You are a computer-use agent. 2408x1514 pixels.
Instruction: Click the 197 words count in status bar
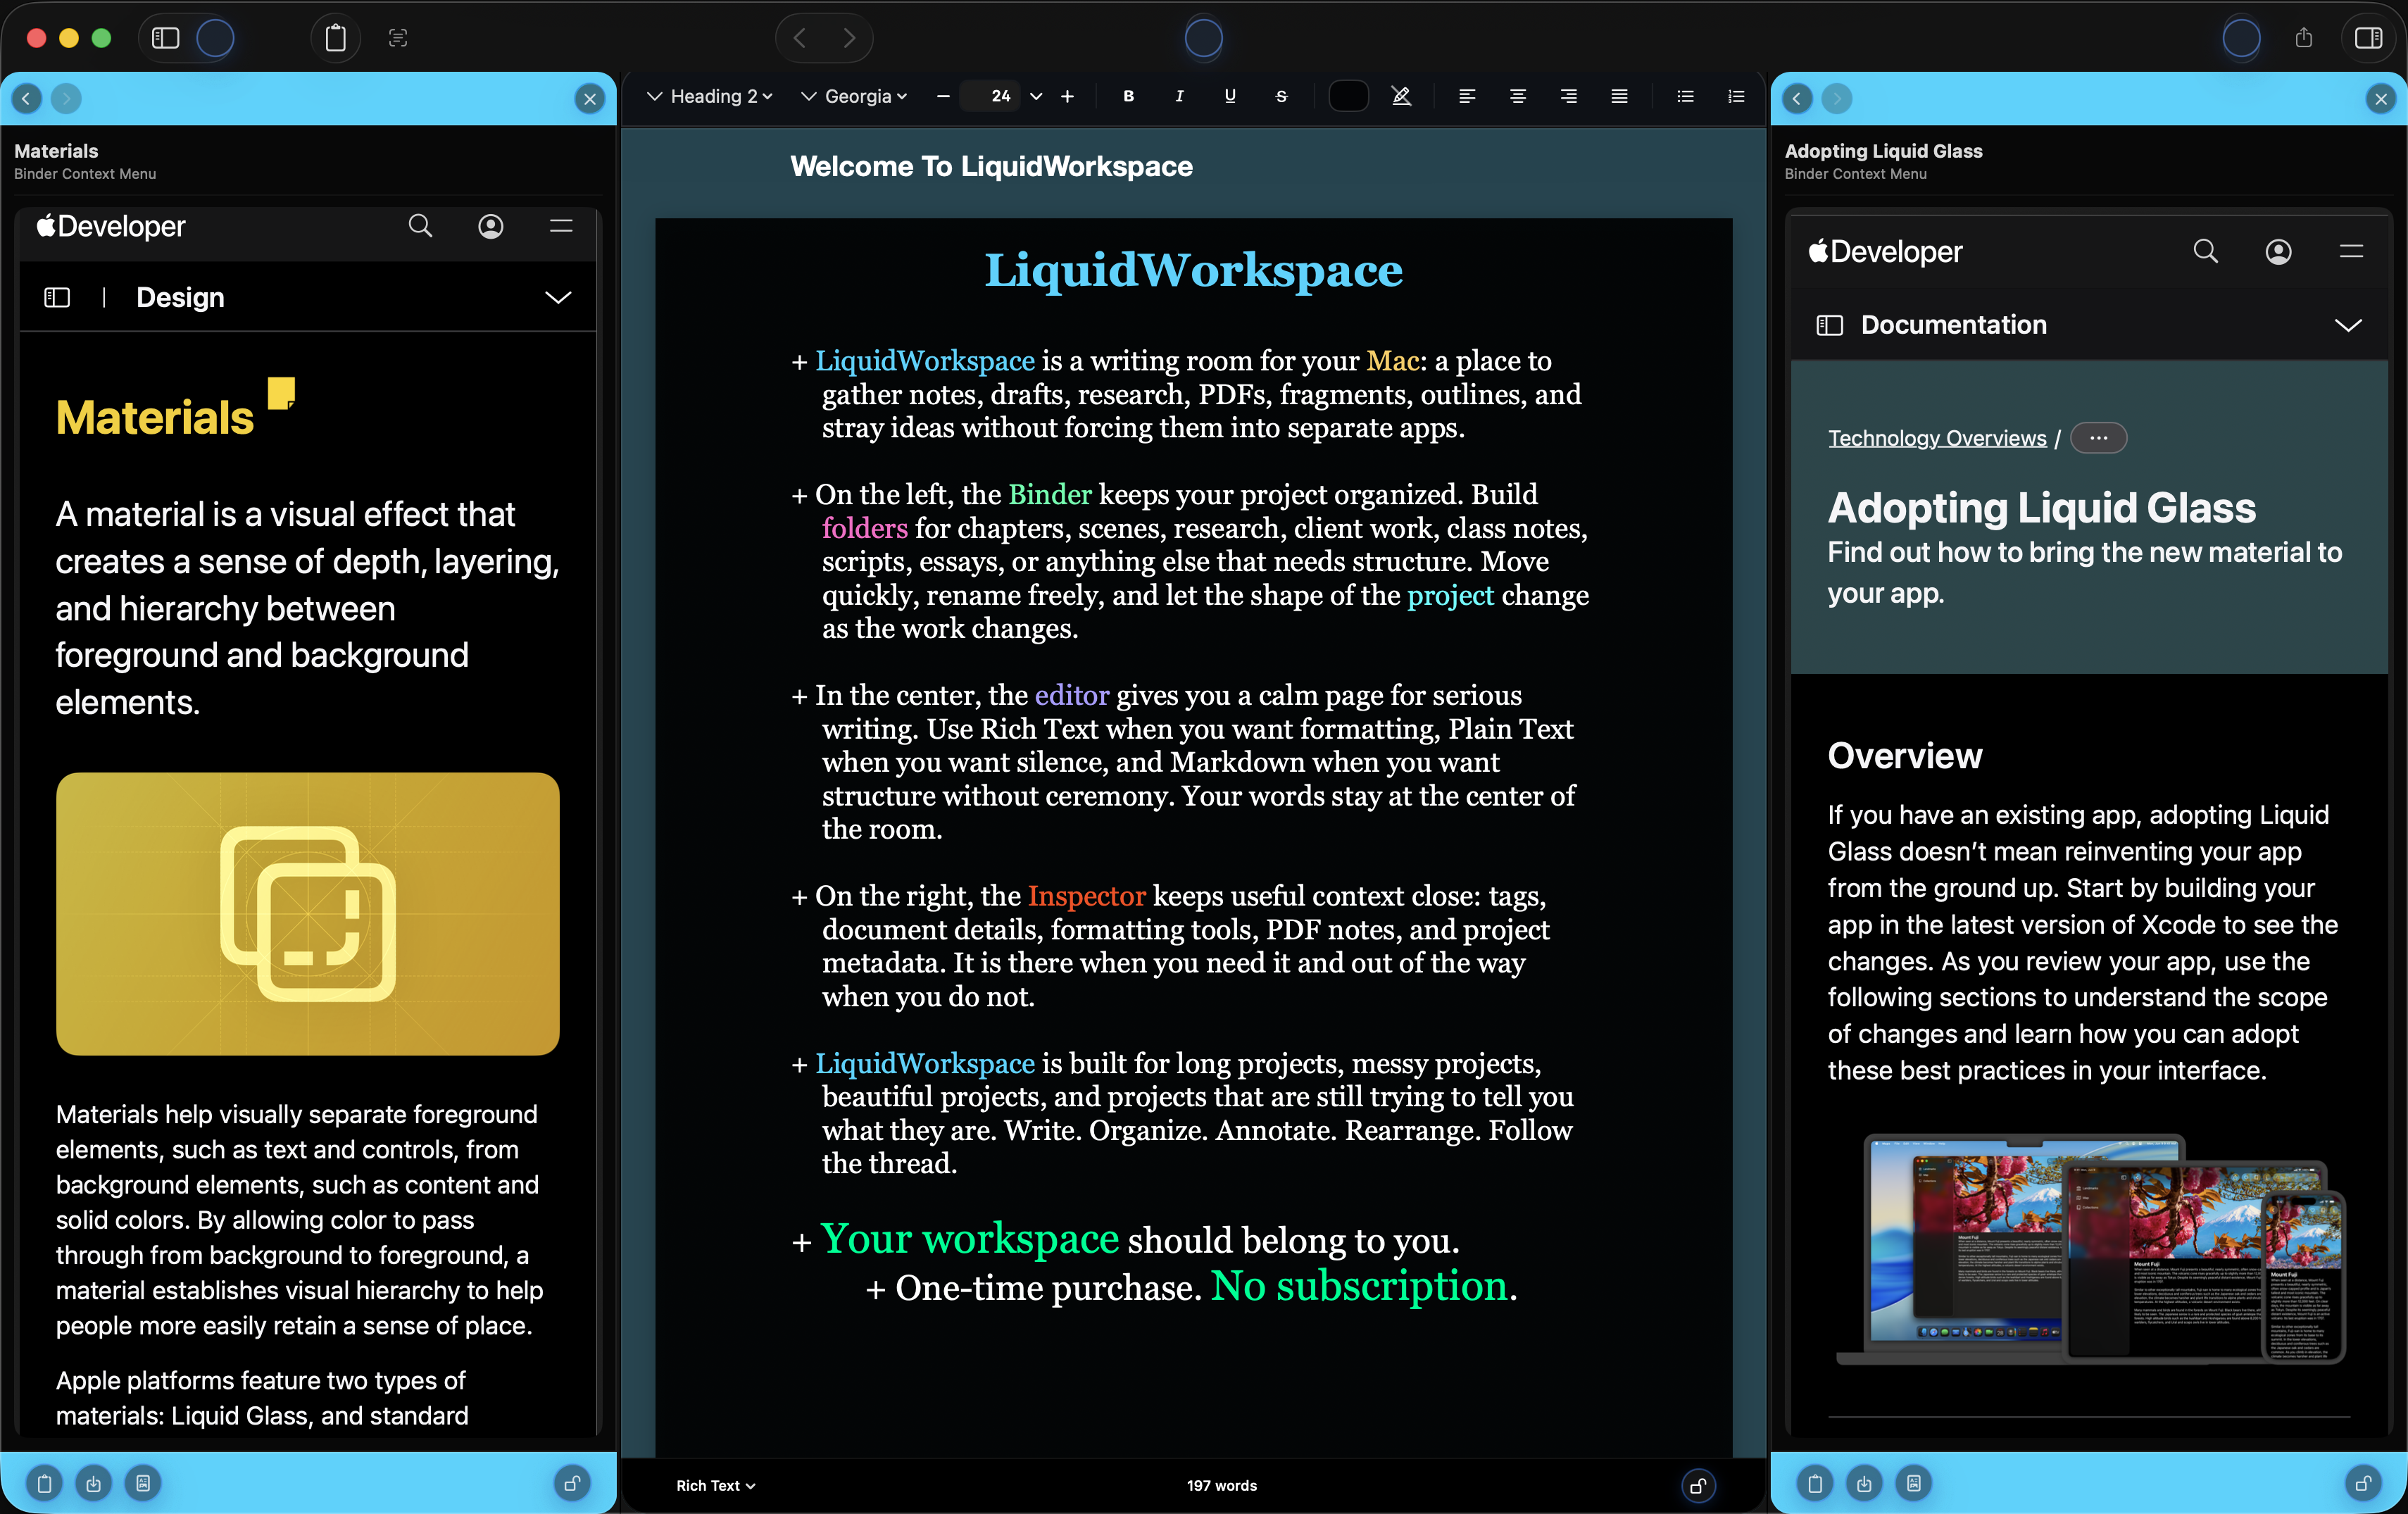click(1221, 1485)
